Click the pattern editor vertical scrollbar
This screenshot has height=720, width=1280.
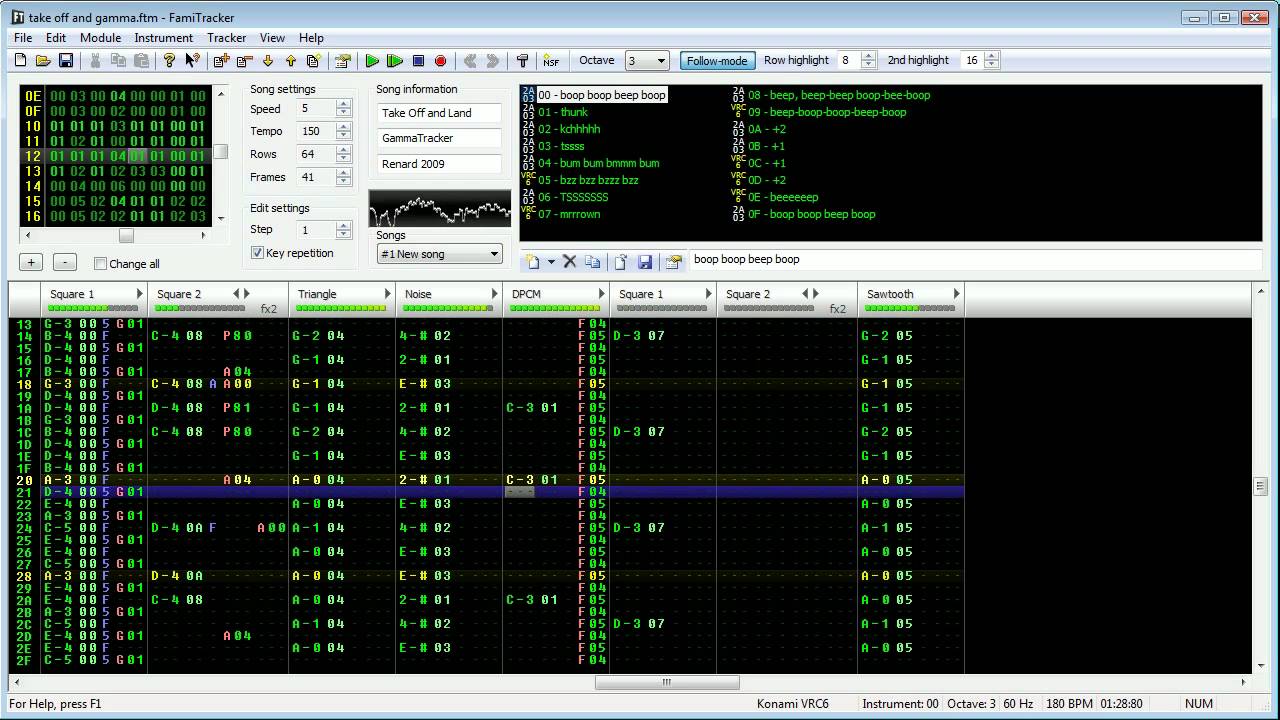(1260, 485)
